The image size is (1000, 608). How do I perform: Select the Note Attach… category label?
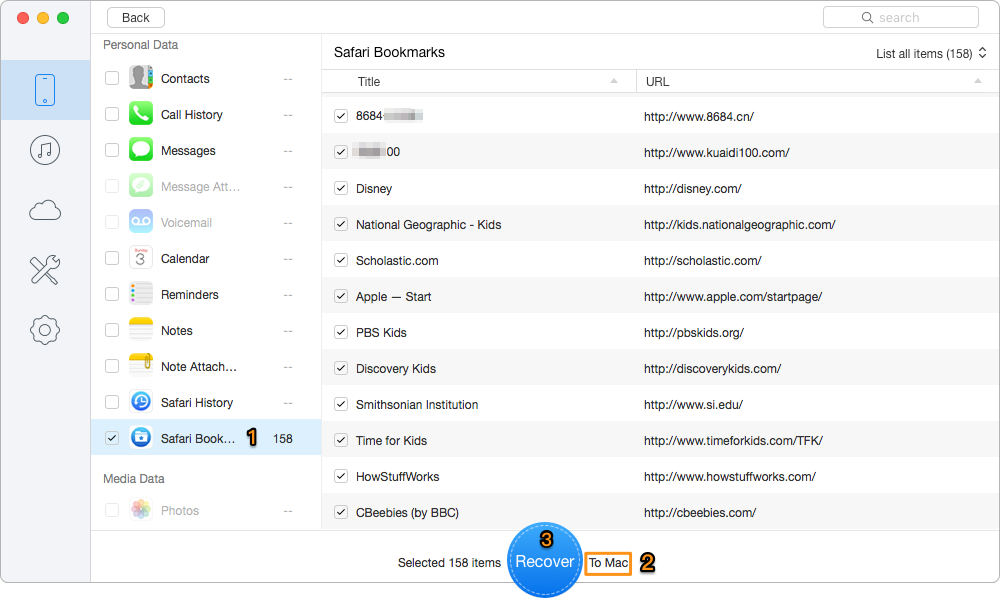(198, 367)
